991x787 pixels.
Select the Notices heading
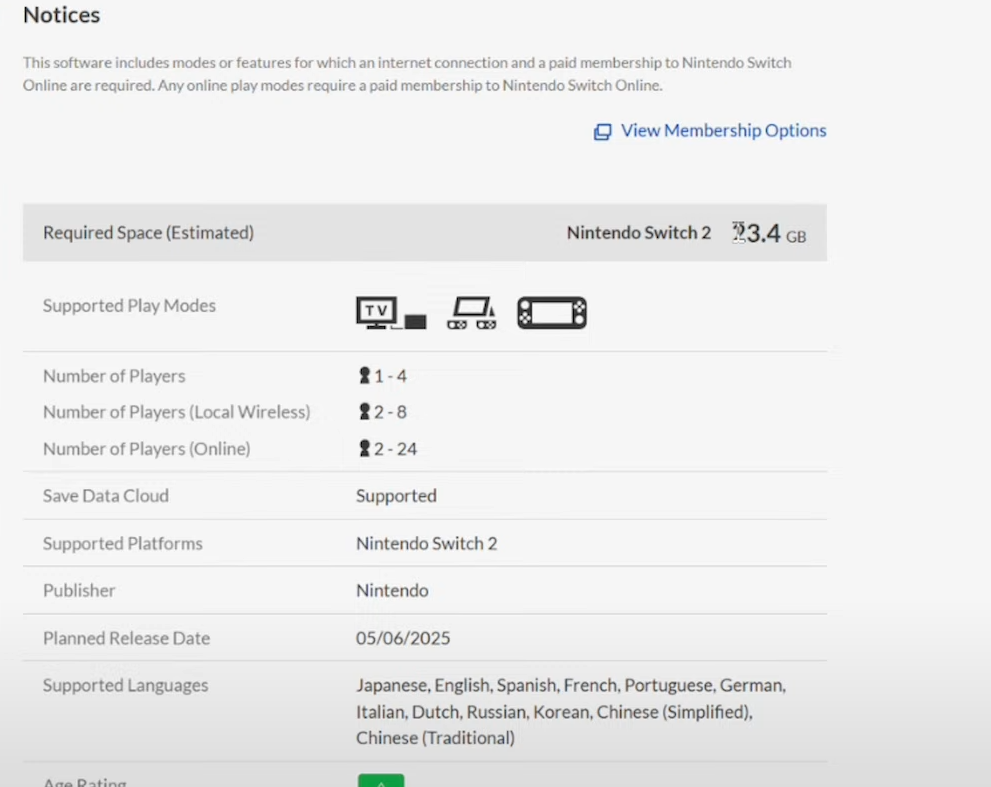tap(61, 15)
